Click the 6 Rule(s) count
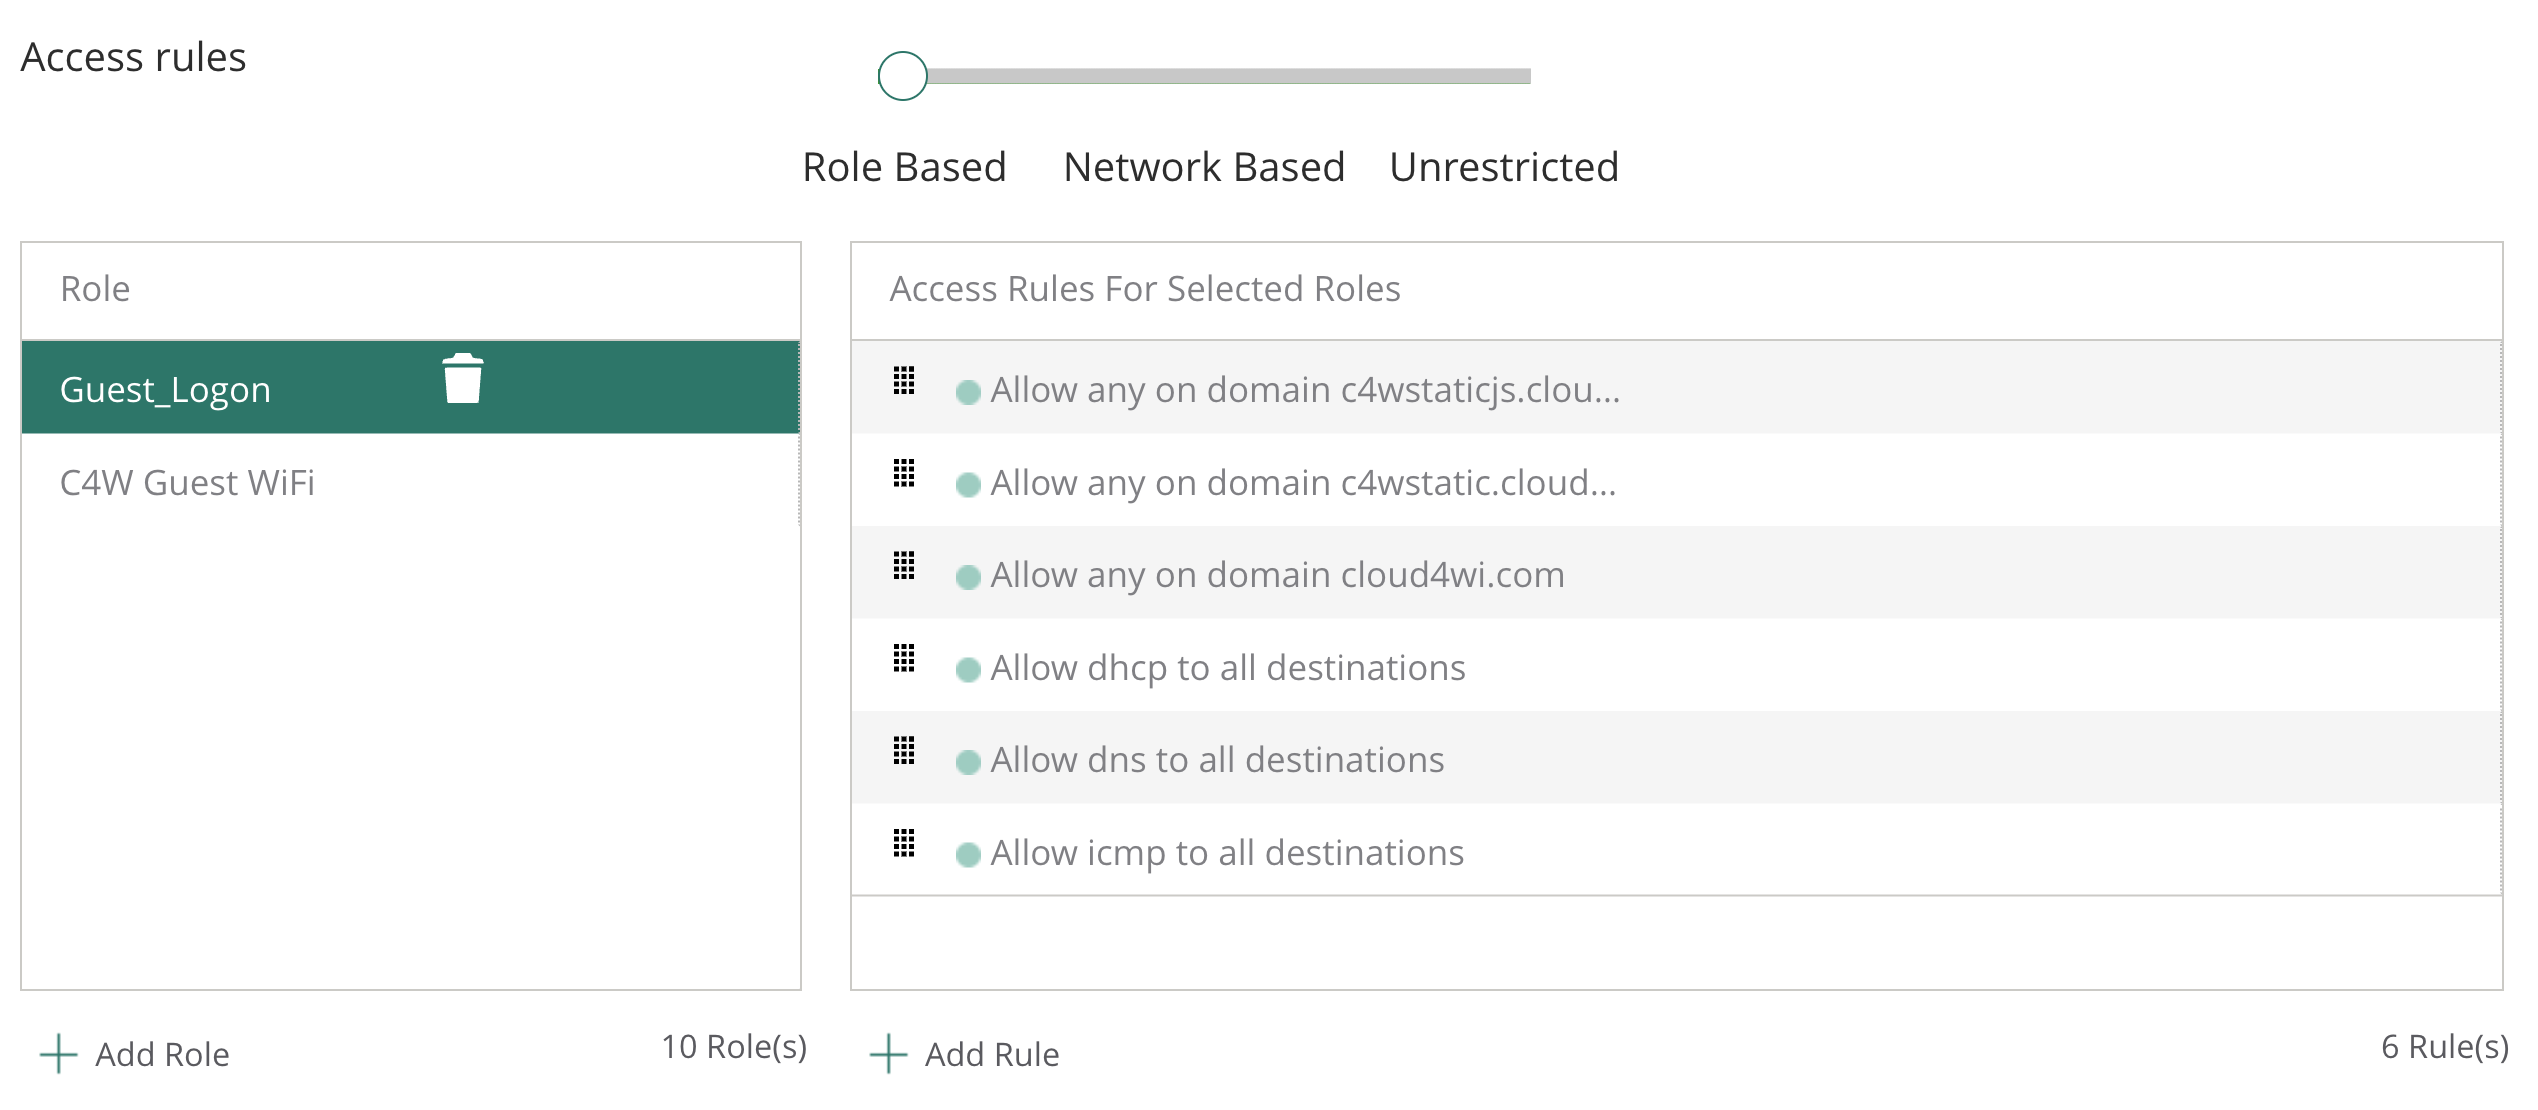This screenshot has width=2538, height=1110. [2445, 1046]
